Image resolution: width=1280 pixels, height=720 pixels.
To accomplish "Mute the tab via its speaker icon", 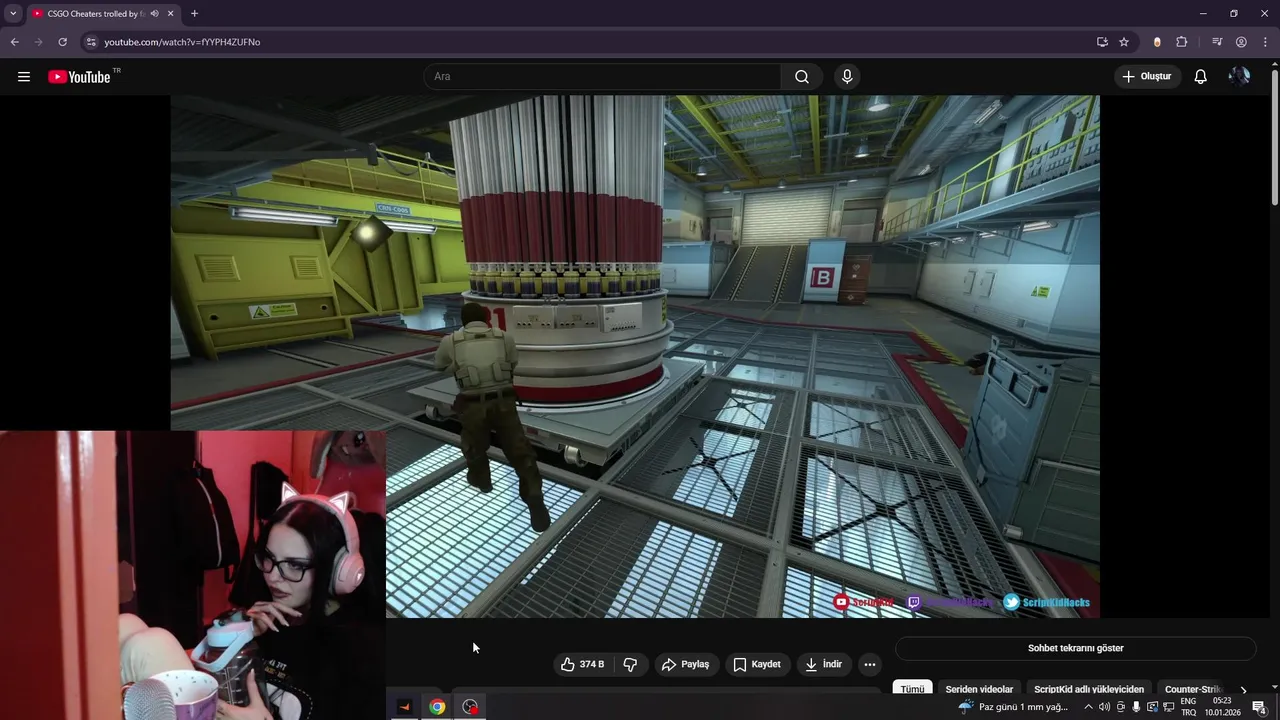I will point(154,13).
